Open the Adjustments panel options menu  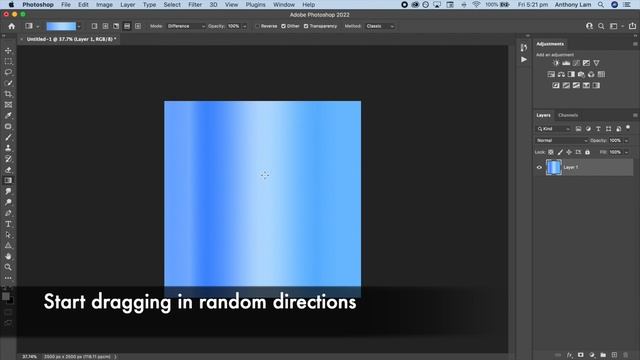635,44
